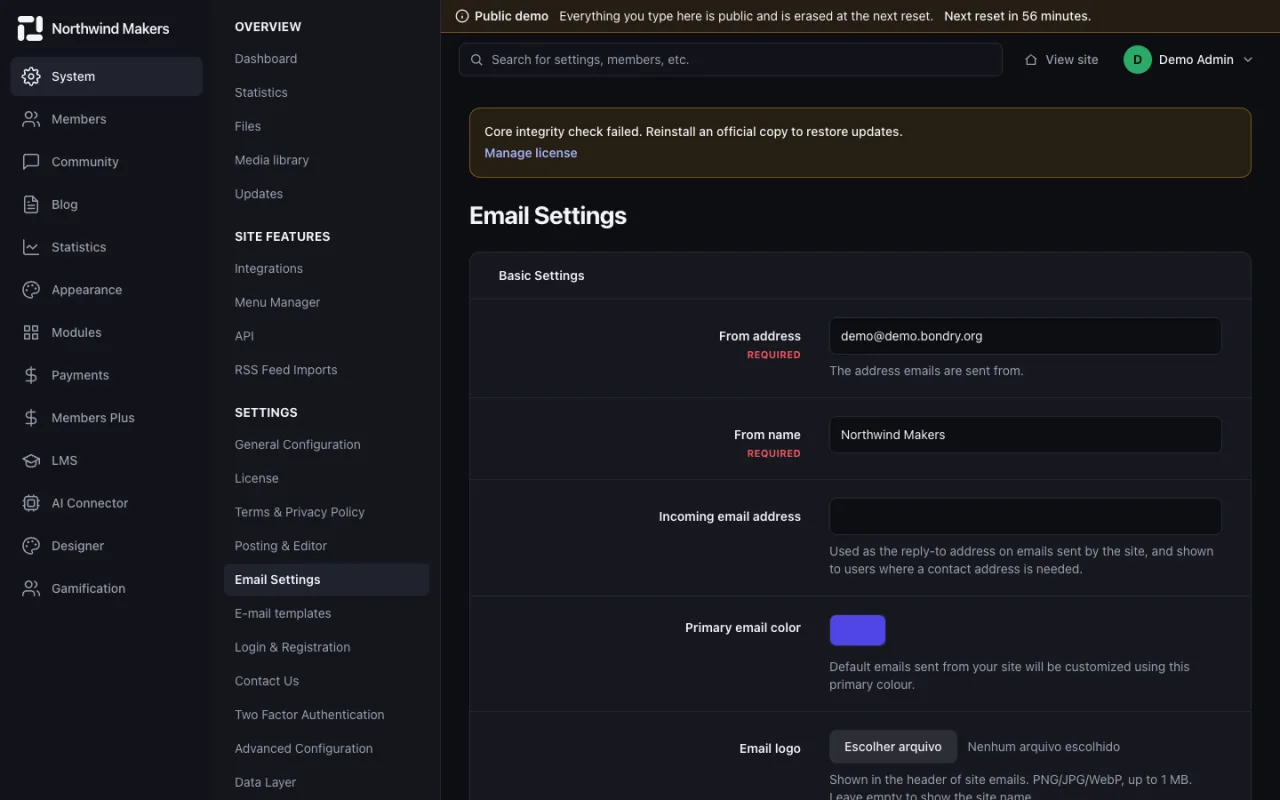Open Terms & Privacy Policy settings
The image size is (1280, 800).
click(300, 512)
